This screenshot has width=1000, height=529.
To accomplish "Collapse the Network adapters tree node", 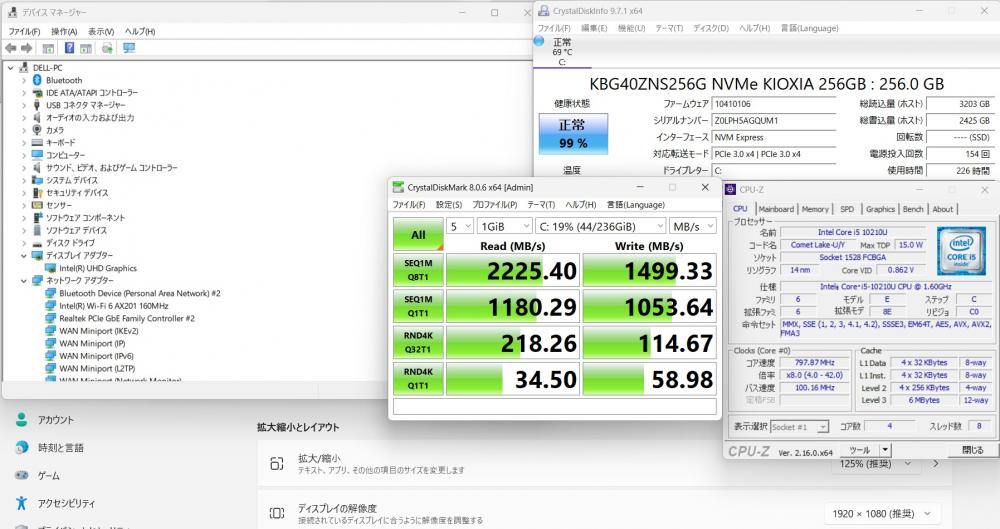I will tap(24, 281).
